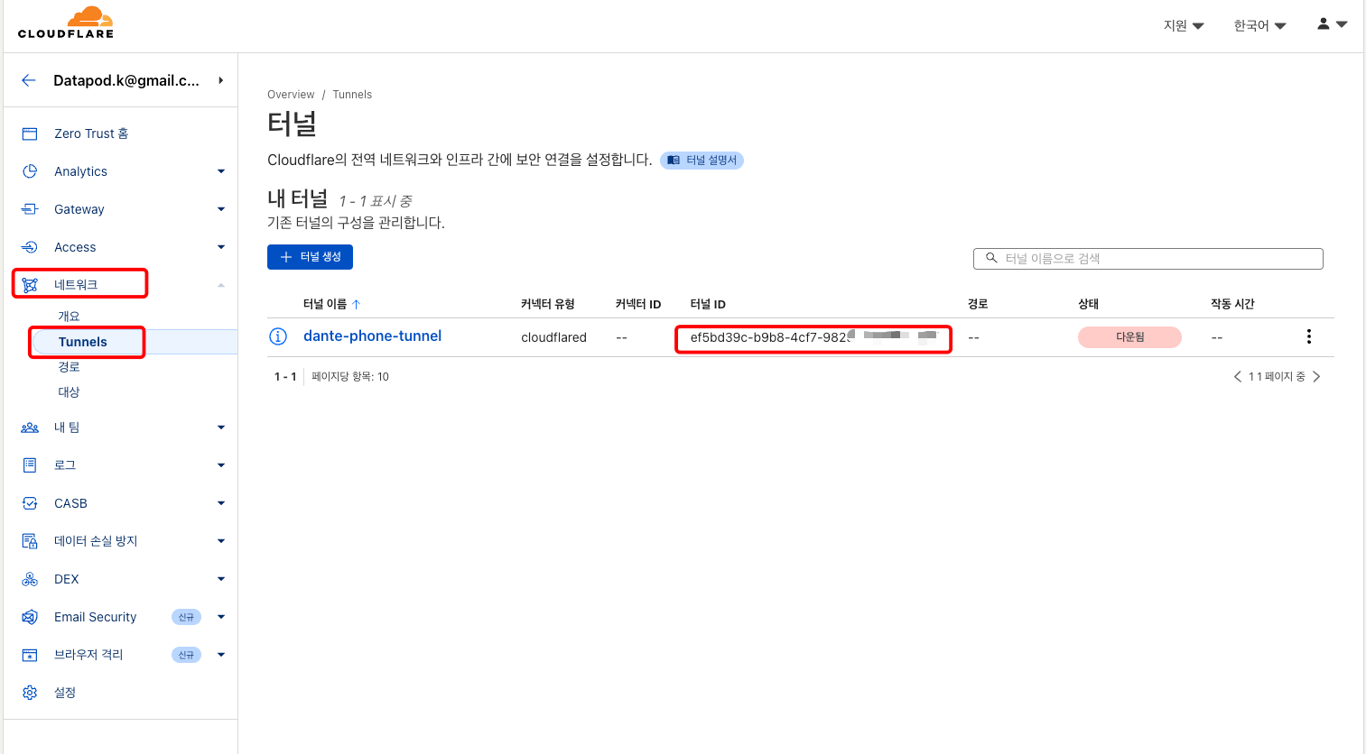1366x754 pixels.
Task: Expand the 브라우저 격리 menu arrow
Action: coord(221,656)
